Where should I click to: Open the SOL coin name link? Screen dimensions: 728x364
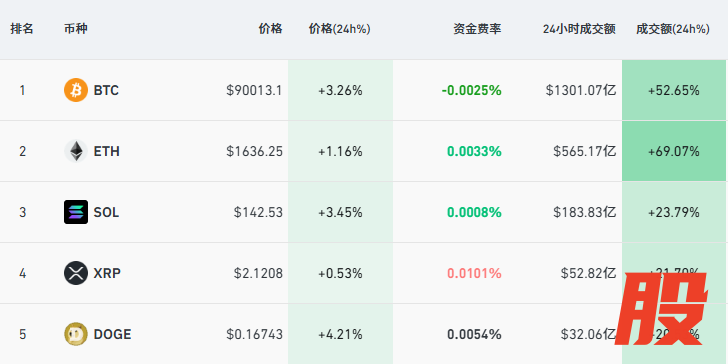click(106, 212)
